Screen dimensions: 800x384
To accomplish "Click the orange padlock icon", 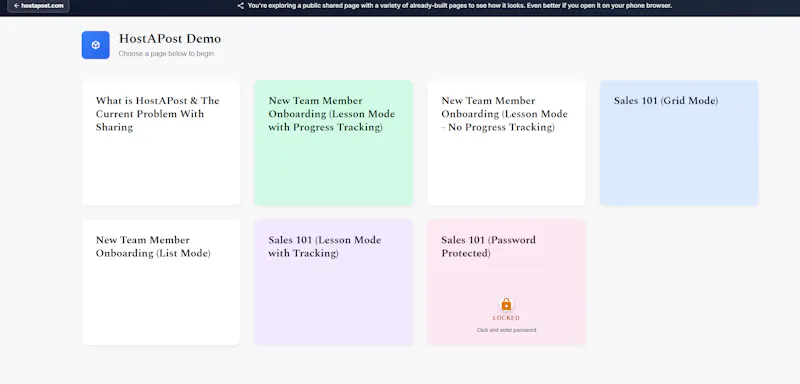I will [x=506, y=304].
